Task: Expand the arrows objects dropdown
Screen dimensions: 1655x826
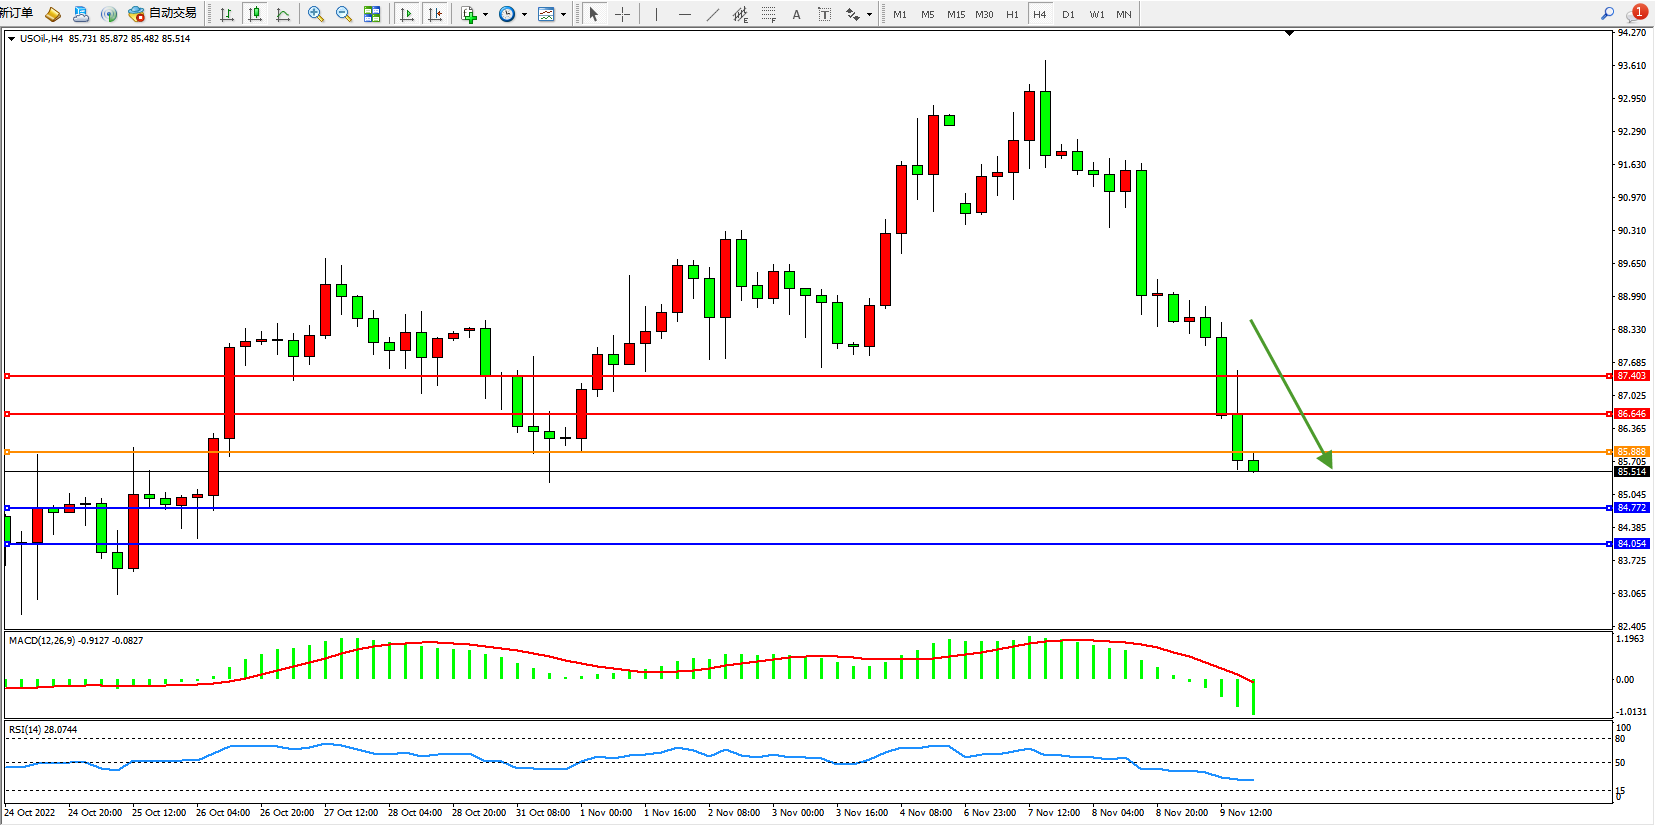Action: click(x=868, y=14)
